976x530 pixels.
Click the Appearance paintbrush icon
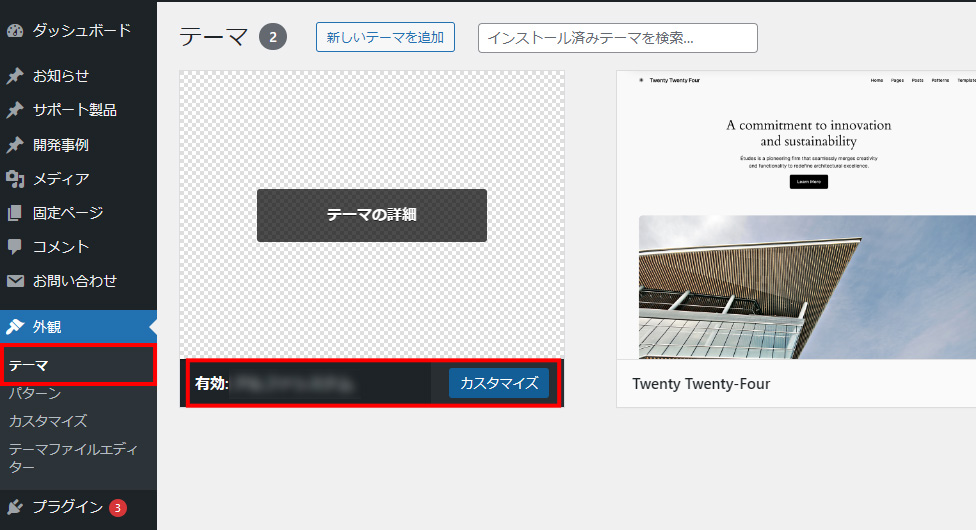(x=15, y=327)
